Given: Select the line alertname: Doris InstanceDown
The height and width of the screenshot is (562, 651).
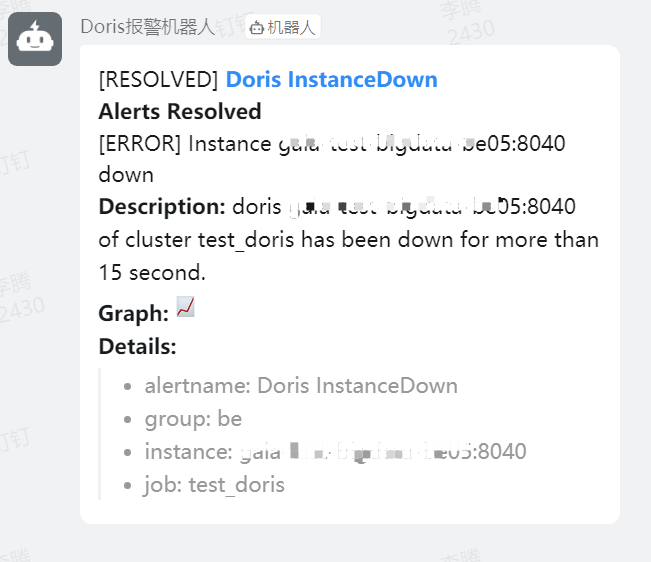Looking at the screenshot, I should [301, 386].
